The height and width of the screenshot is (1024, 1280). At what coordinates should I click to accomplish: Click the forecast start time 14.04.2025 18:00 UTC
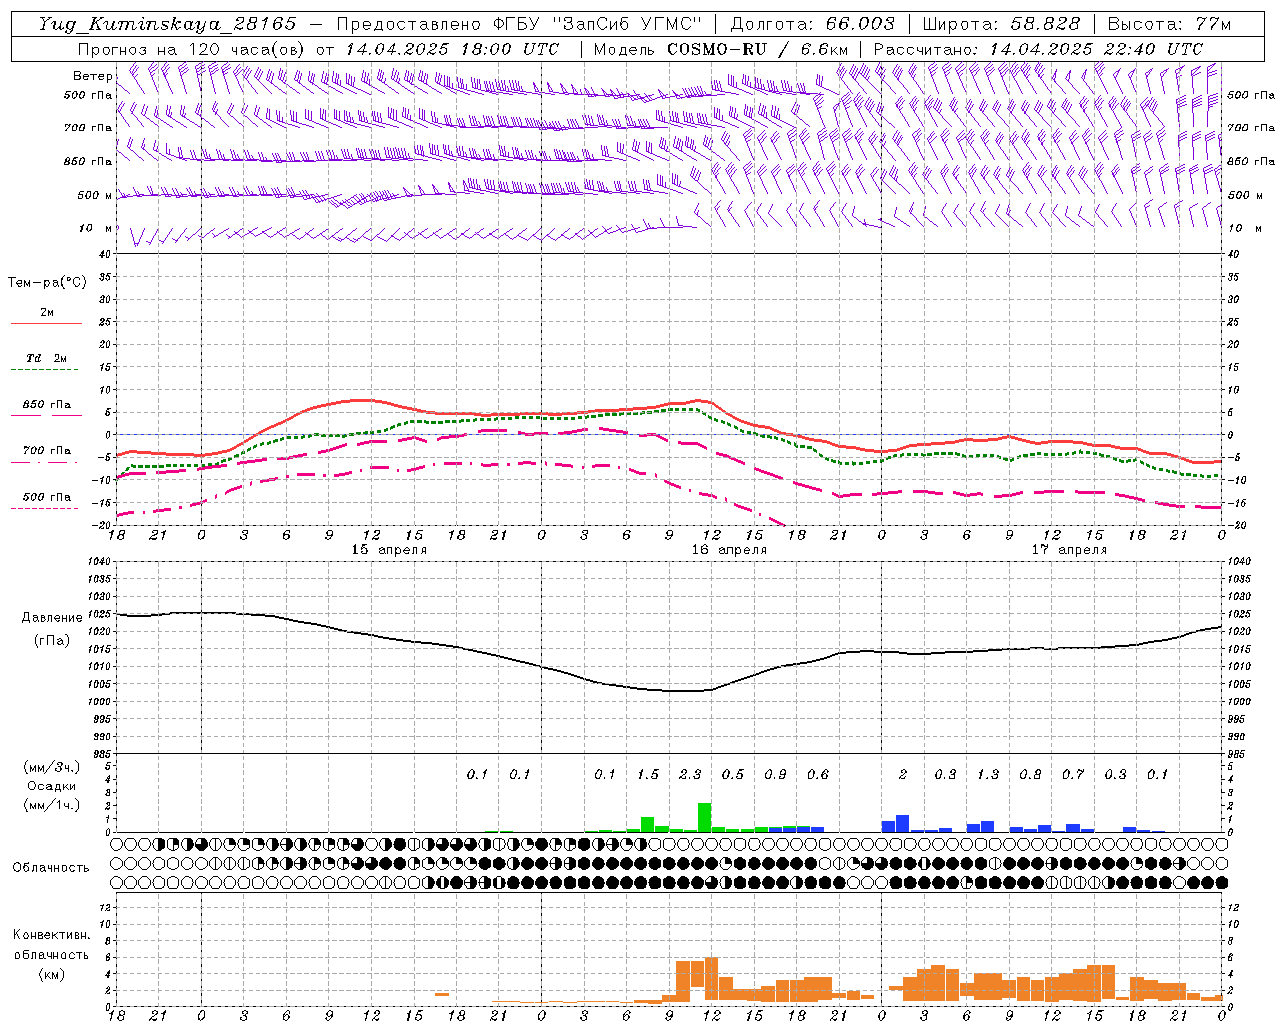(x=452, y=49)
